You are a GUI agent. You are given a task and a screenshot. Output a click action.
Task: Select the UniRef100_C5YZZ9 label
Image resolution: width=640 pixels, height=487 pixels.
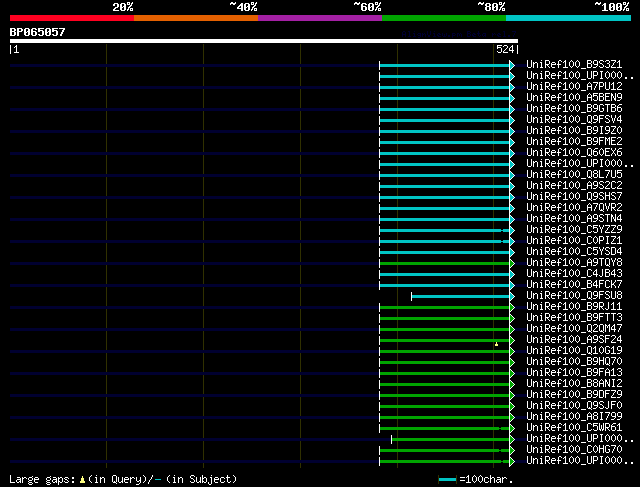[574, 229]
